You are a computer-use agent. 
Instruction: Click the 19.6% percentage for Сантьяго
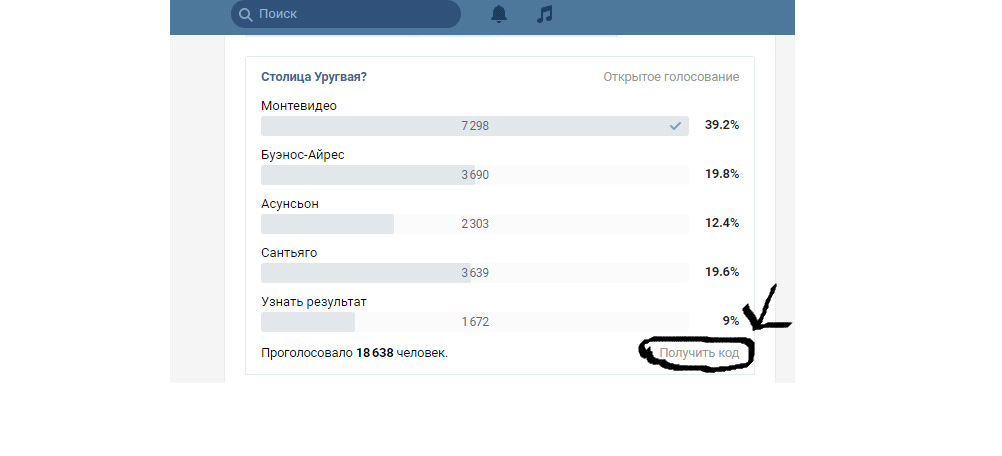tap(721, 273)
